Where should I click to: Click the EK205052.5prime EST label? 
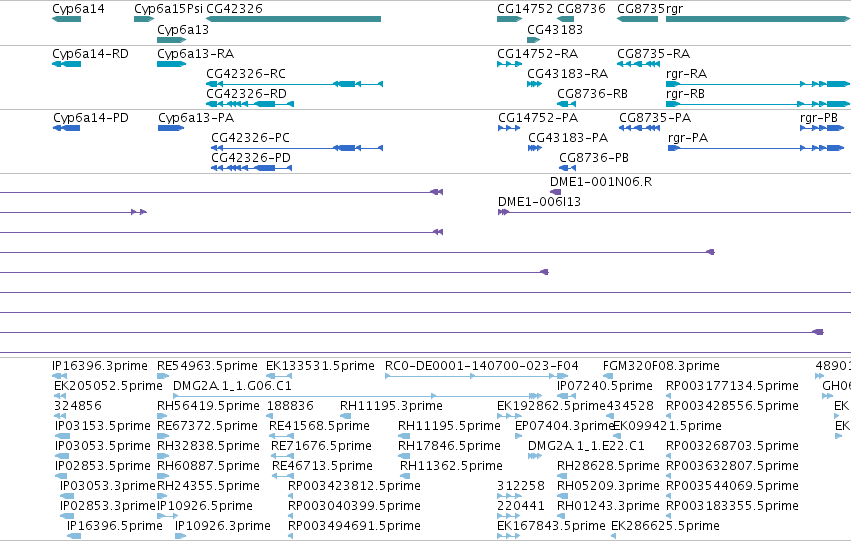108,385
